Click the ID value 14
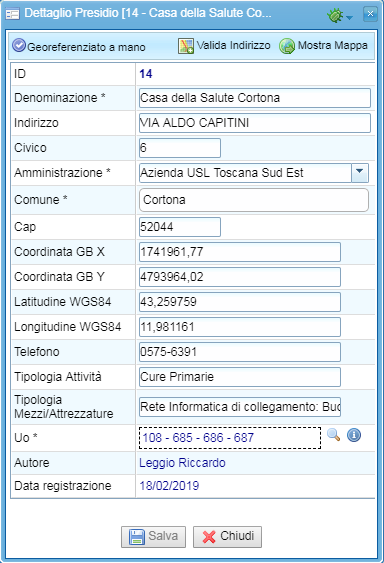This screenshot has width=384, height=563. click(x=146, y=74)
